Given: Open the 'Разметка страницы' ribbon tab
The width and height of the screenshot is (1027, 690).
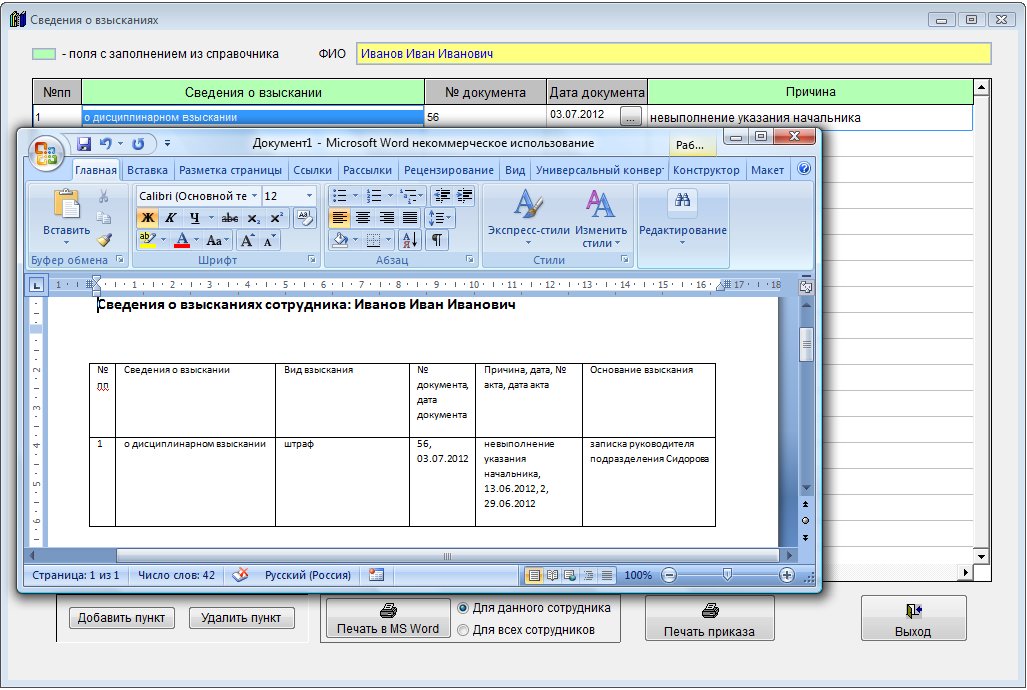Looking at the screenshot, I should pyautogui.click(x=232, y=170).
